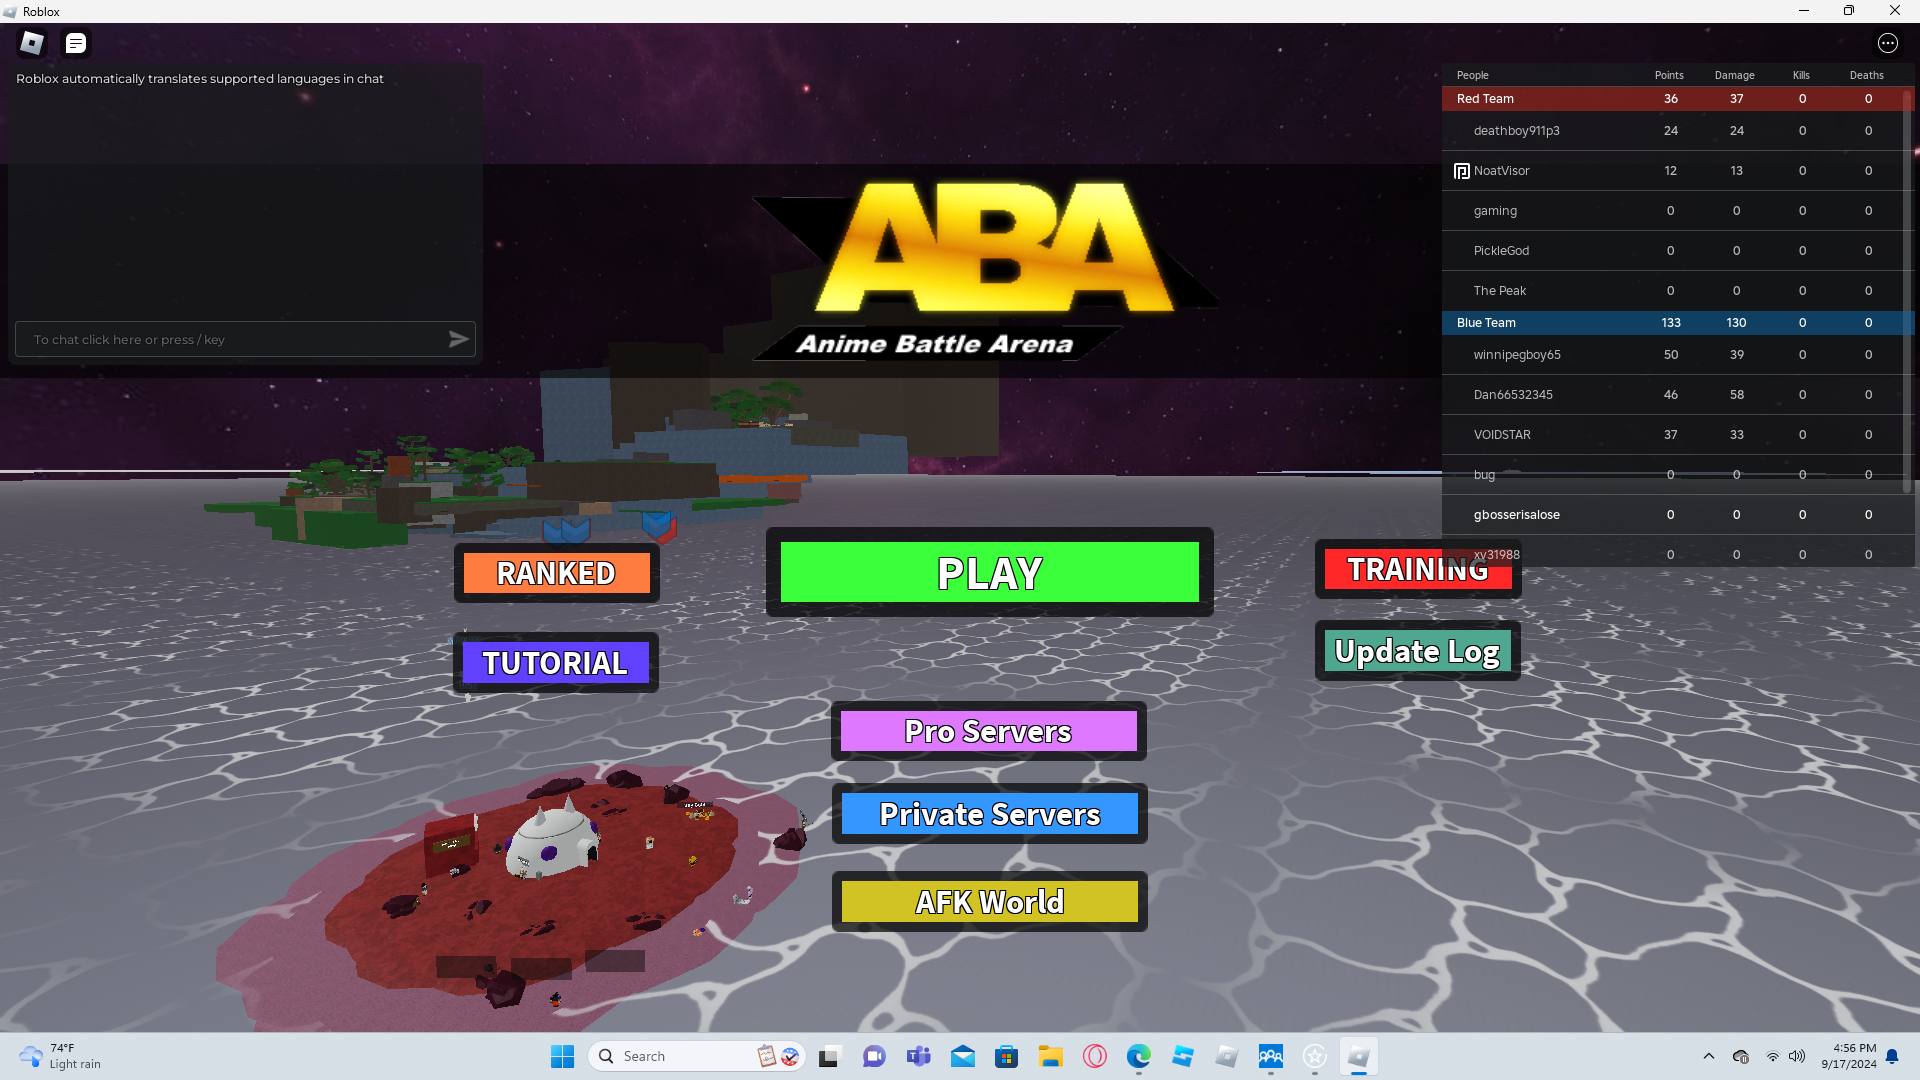Open Microsoft Store taskbar icon
The height and width of the screenshot is (1080, 1920).
1006,1056
